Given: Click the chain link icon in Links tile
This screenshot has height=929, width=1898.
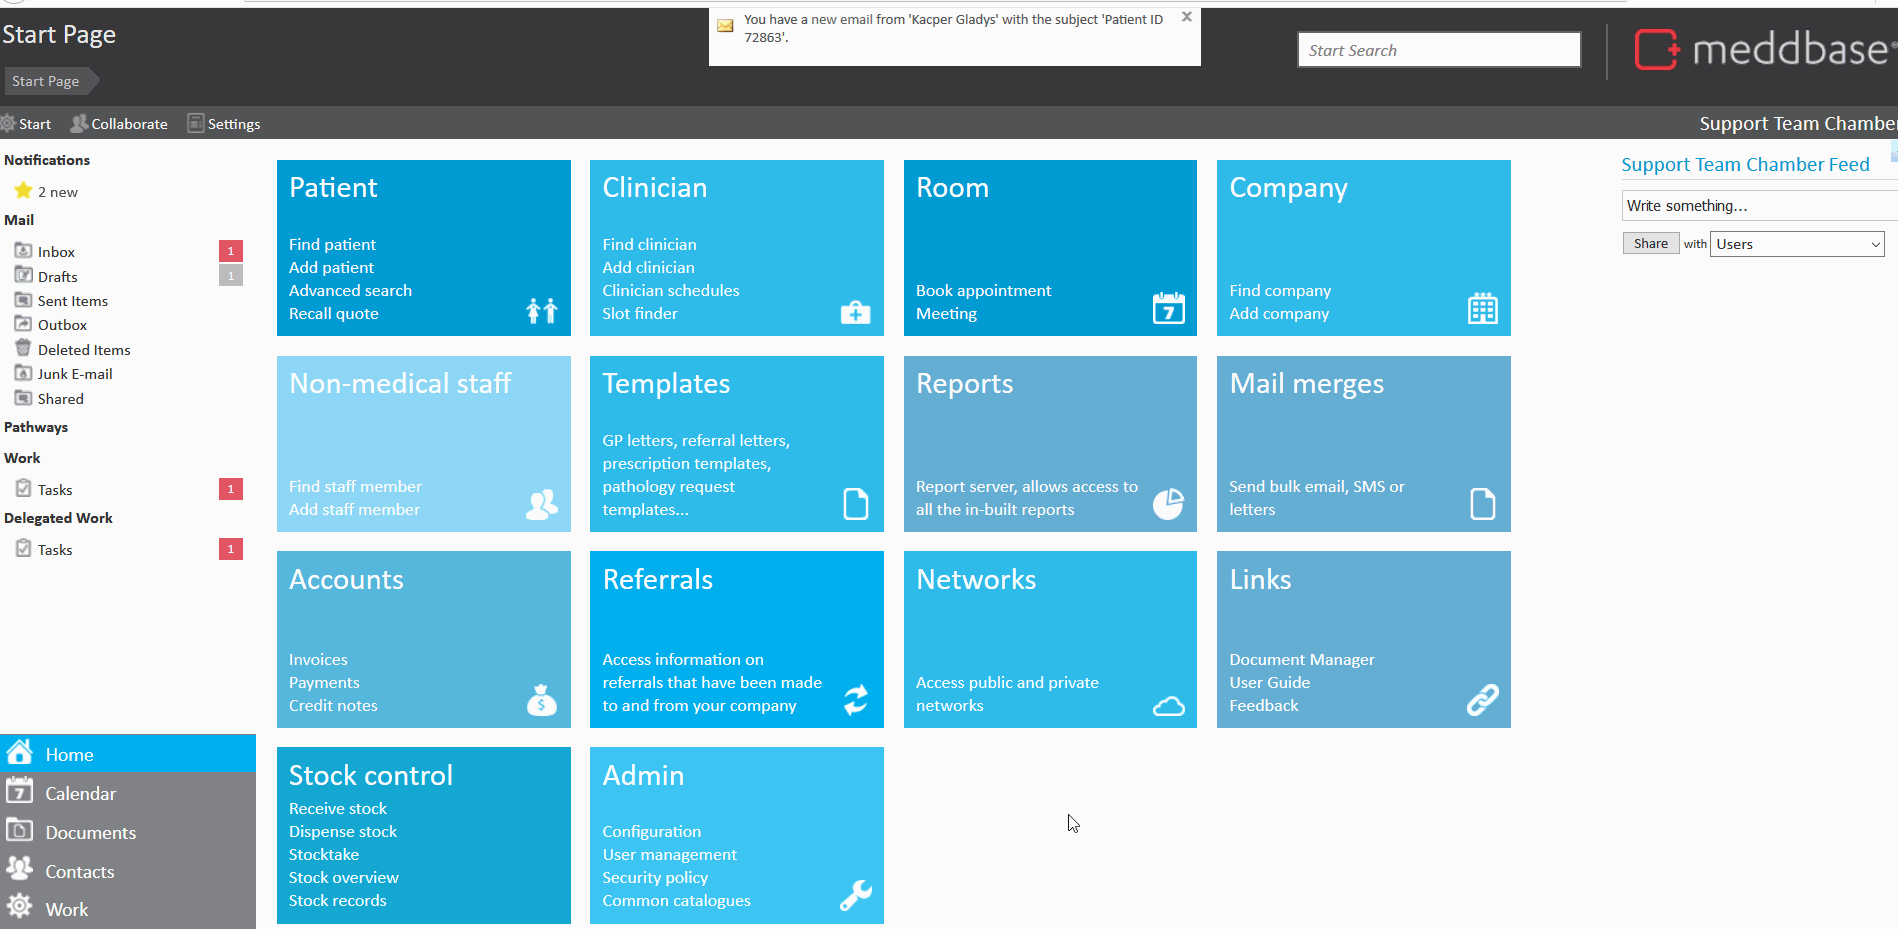Looking at the screenshot, I should click(x=1482, y=700).
